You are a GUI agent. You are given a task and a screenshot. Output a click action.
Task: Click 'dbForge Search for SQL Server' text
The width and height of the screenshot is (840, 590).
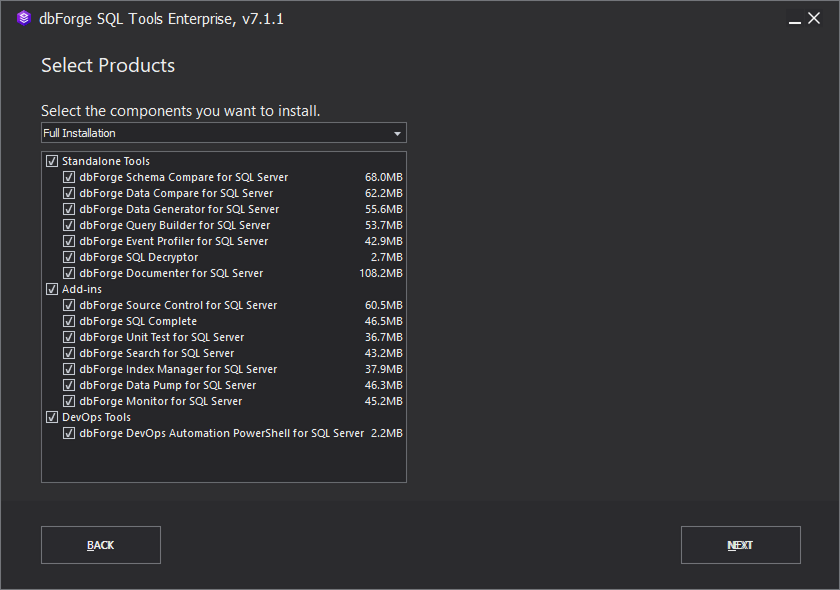[x=156, y=354]
